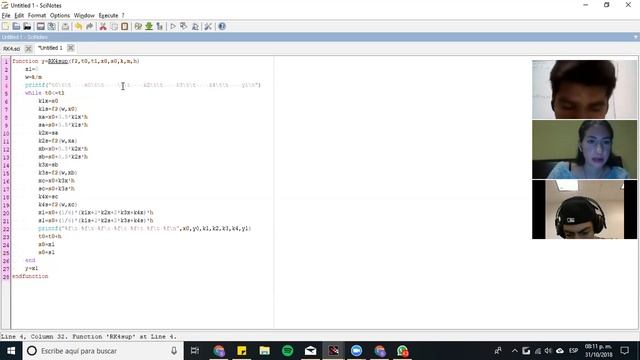Image resolution: width=640 pixels, height=360 pixels.
Task: Click the k4s=f2(w,xc) code line
Action: (x=58, y=204)
